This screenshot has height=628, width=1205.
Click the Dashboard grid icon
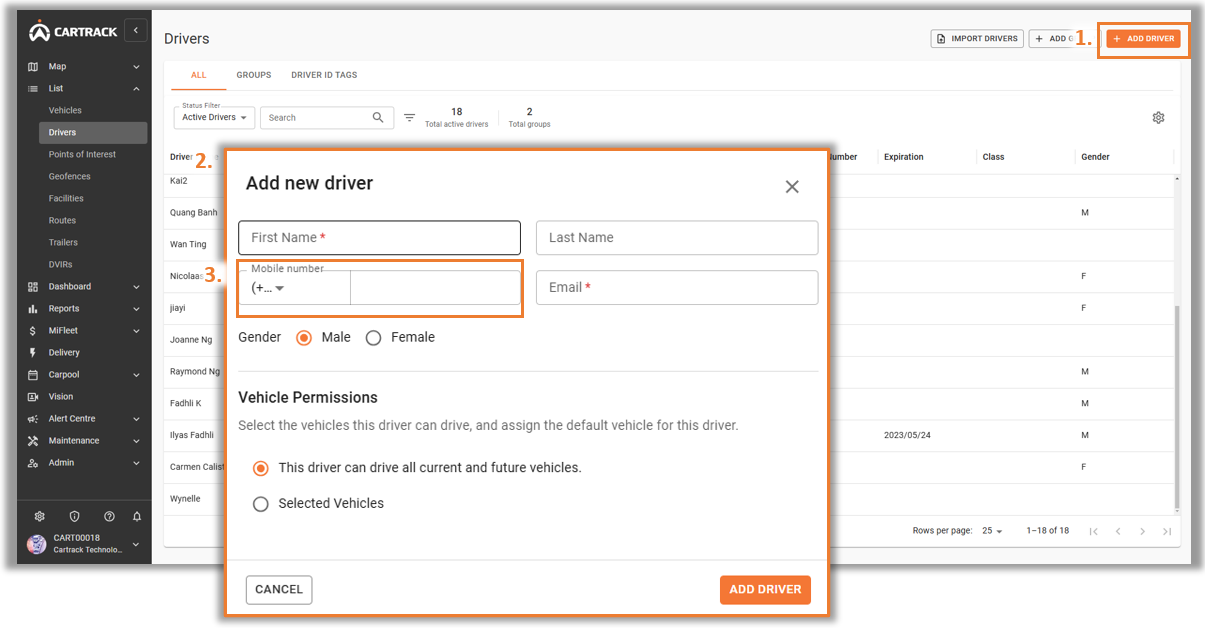pyautogui.click(x=33, y=287)
